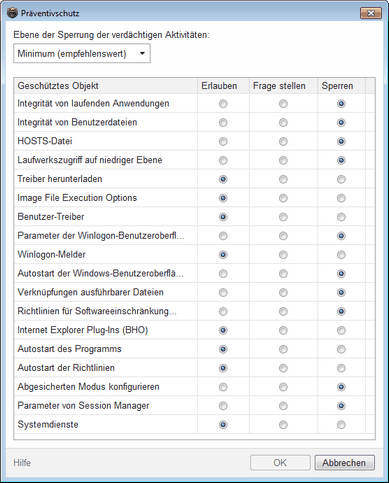Viewport: 389px width, 483px height.
Task: Click the Dr.Web icon in title bar
Action: click(12, 13)
